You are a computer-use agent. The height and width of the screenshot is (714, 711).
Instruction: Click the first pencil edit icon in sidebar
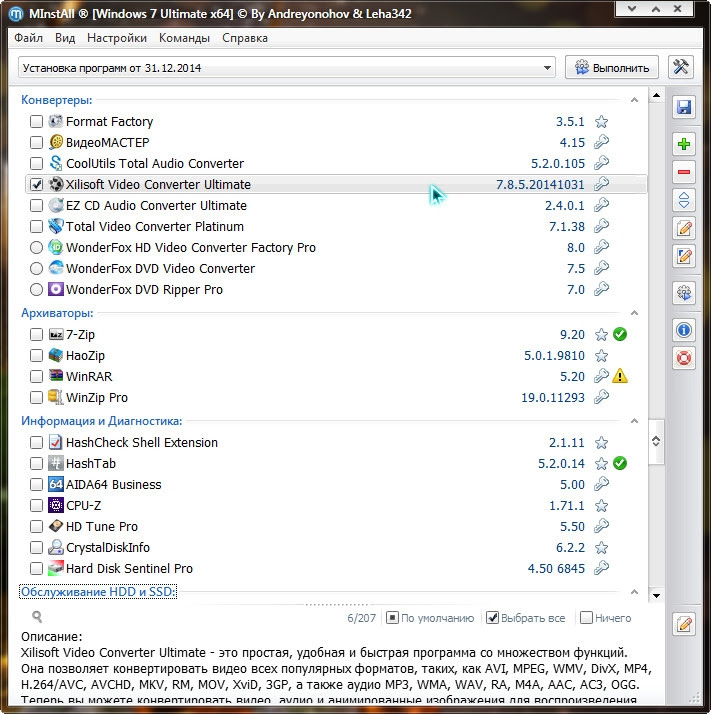[x=684, y=228]
